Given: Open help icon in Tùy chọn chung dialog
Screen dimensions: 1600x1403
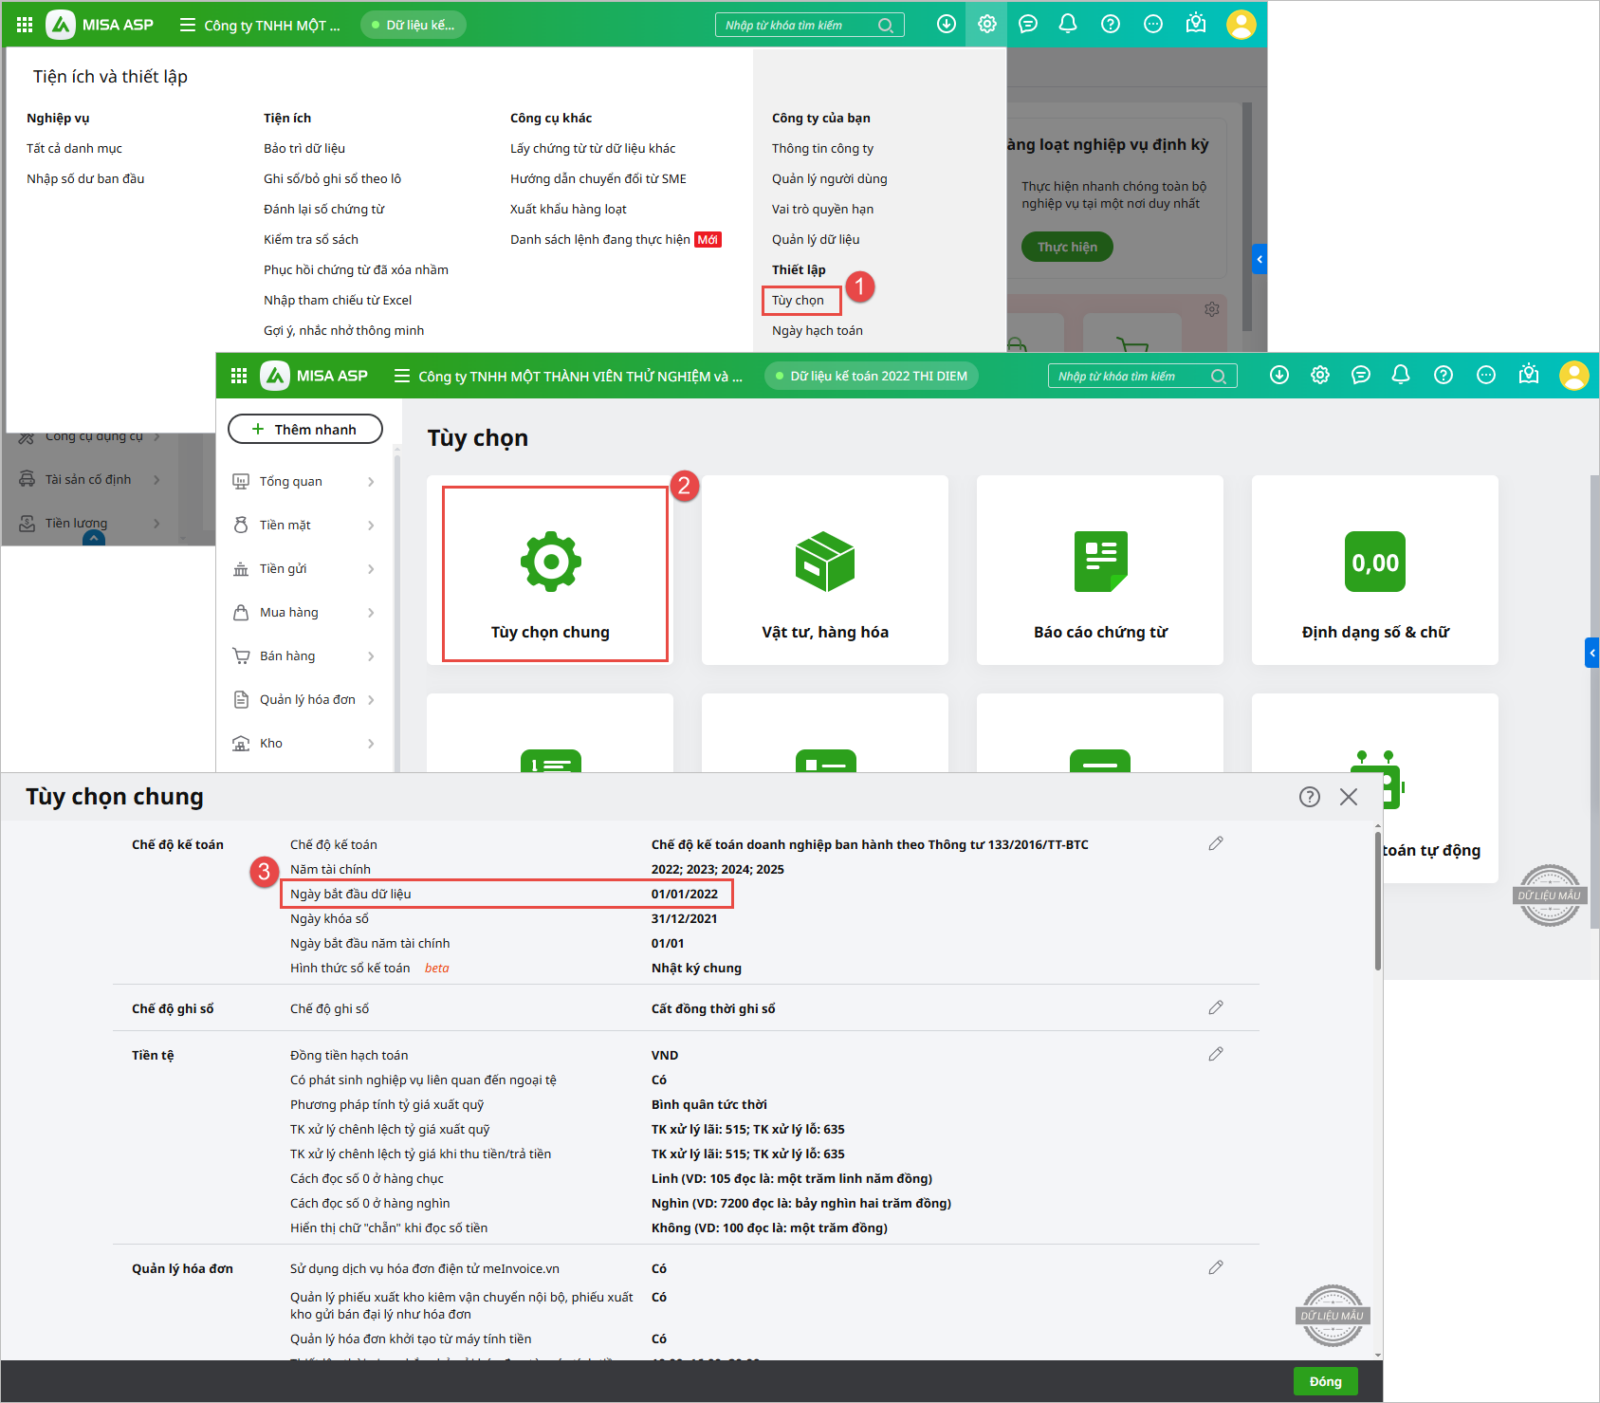Looking at the screenshot, I should point(1309,797).
